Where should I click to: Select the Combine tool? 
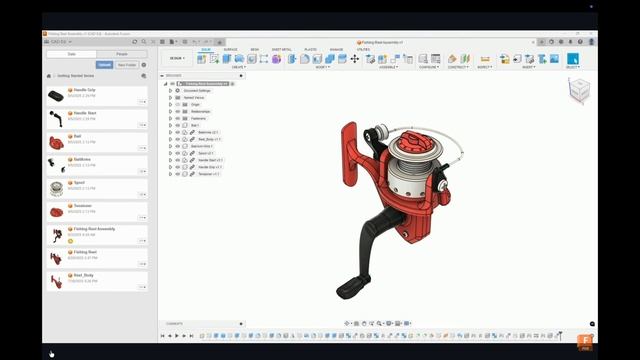click(330, 59)
